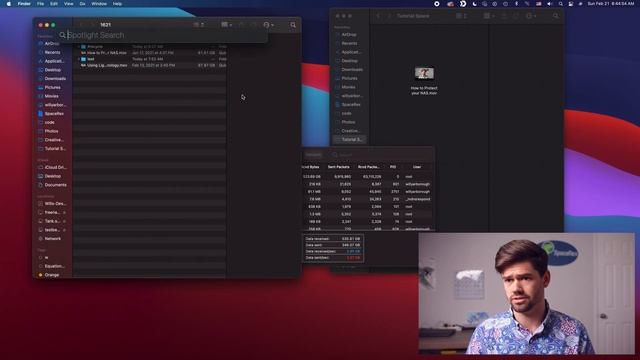Image resolution: width=640 pixels, height=360 pixels.
Task: Open the Apple menu
Action: pyautogui.click(x=9, y=4)
